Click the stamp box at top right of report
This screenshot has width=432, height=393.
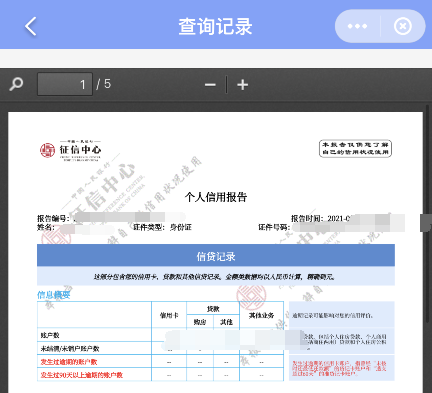click(x=355, y=148)
